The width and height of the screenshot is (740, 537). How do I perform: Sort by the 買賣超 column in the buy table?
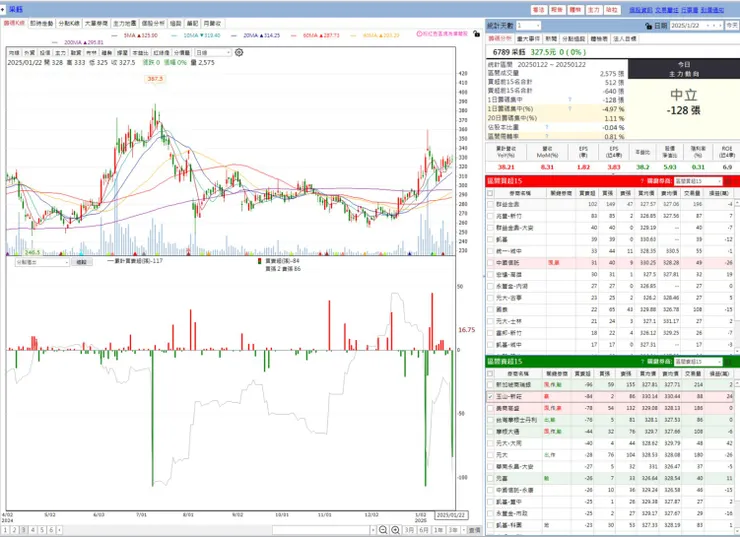pyautogui.click(x=587, y=193)
